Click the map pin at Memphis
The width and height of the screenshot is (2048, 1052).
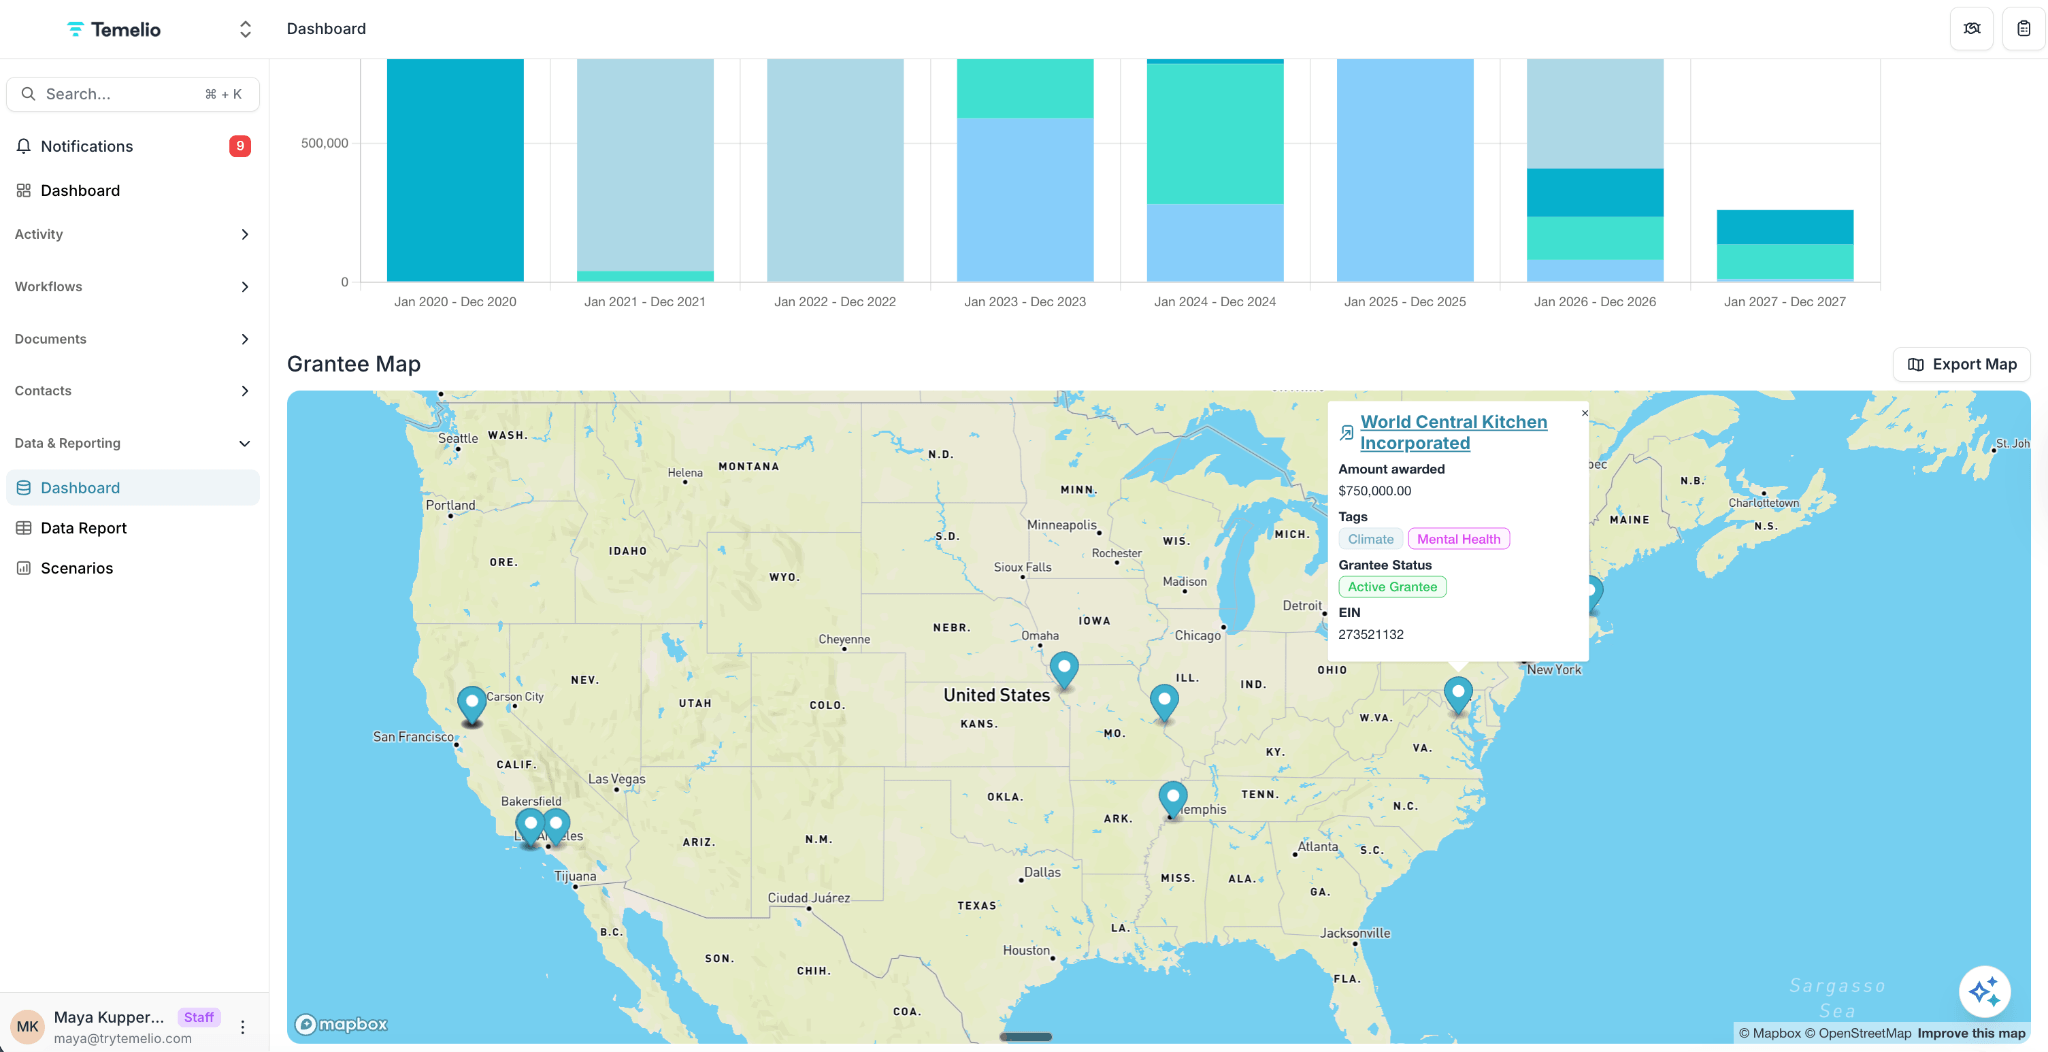click(1173, 800)
